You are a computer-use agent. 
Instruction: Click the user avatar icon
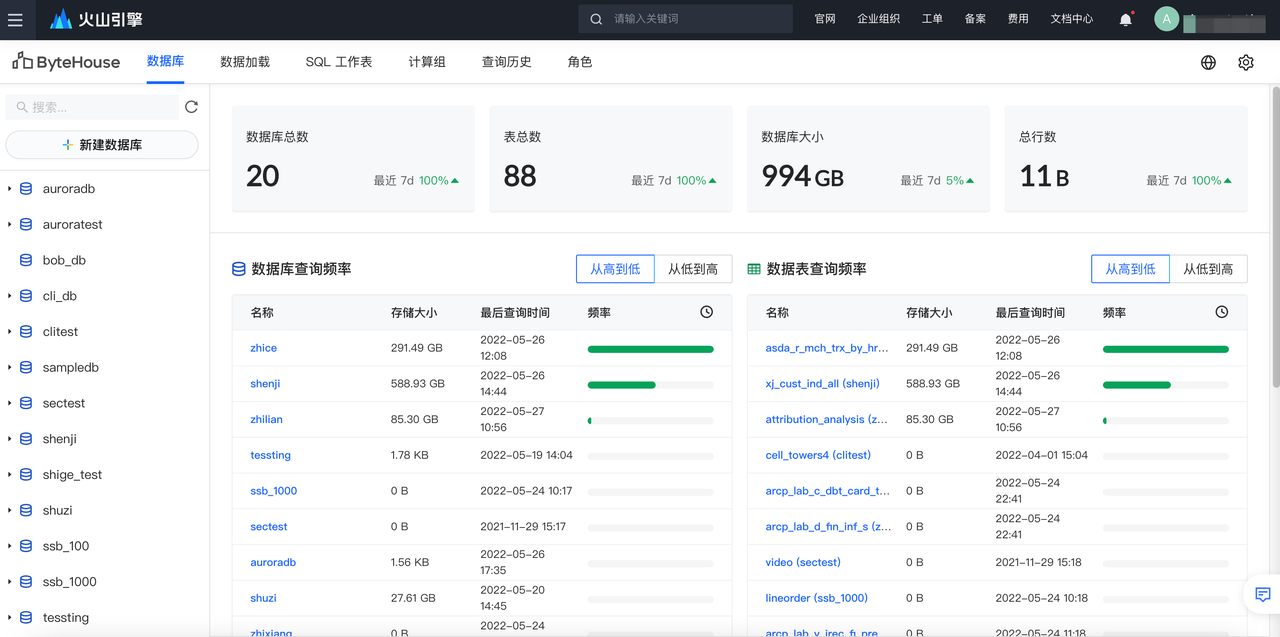click(x=1166, y=19)
